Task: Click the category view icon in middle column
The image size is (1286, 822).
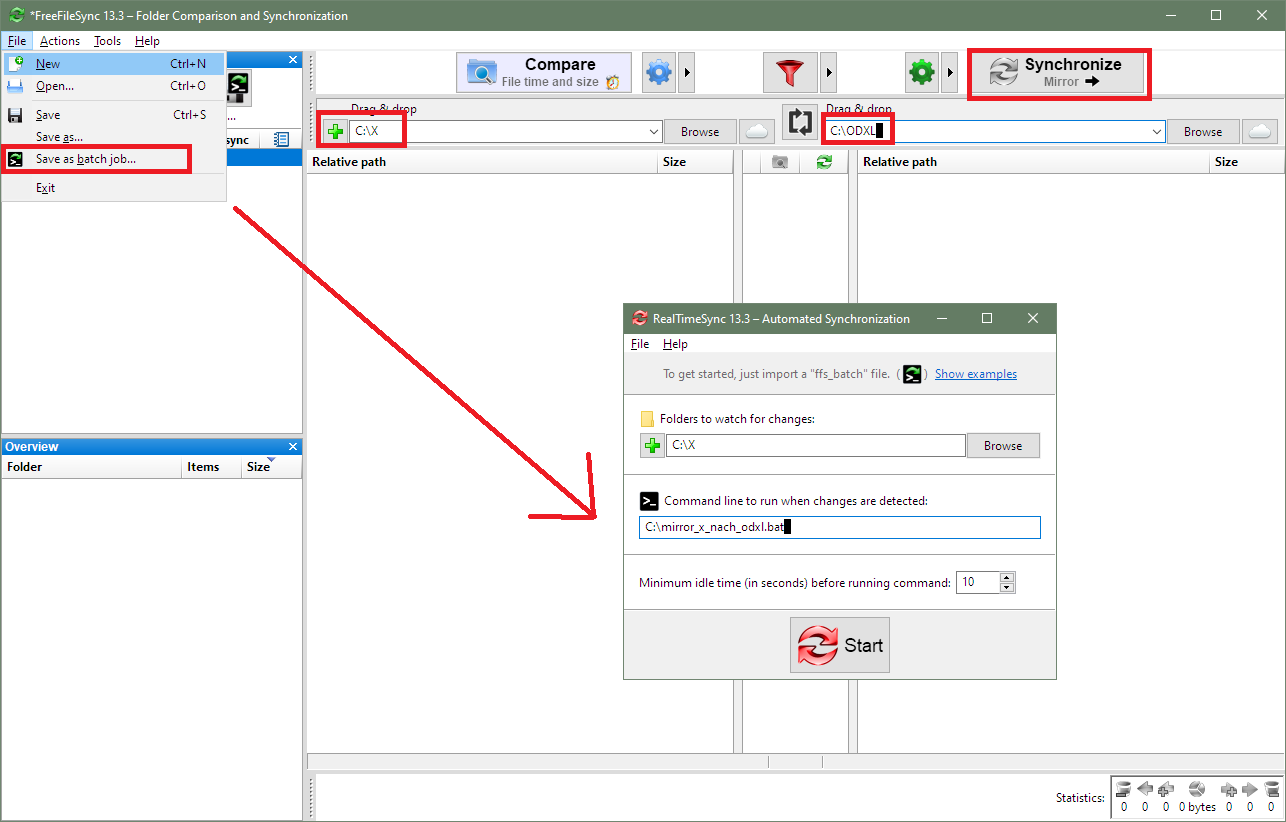Action: pyautogui.click(x=780, y=162)
